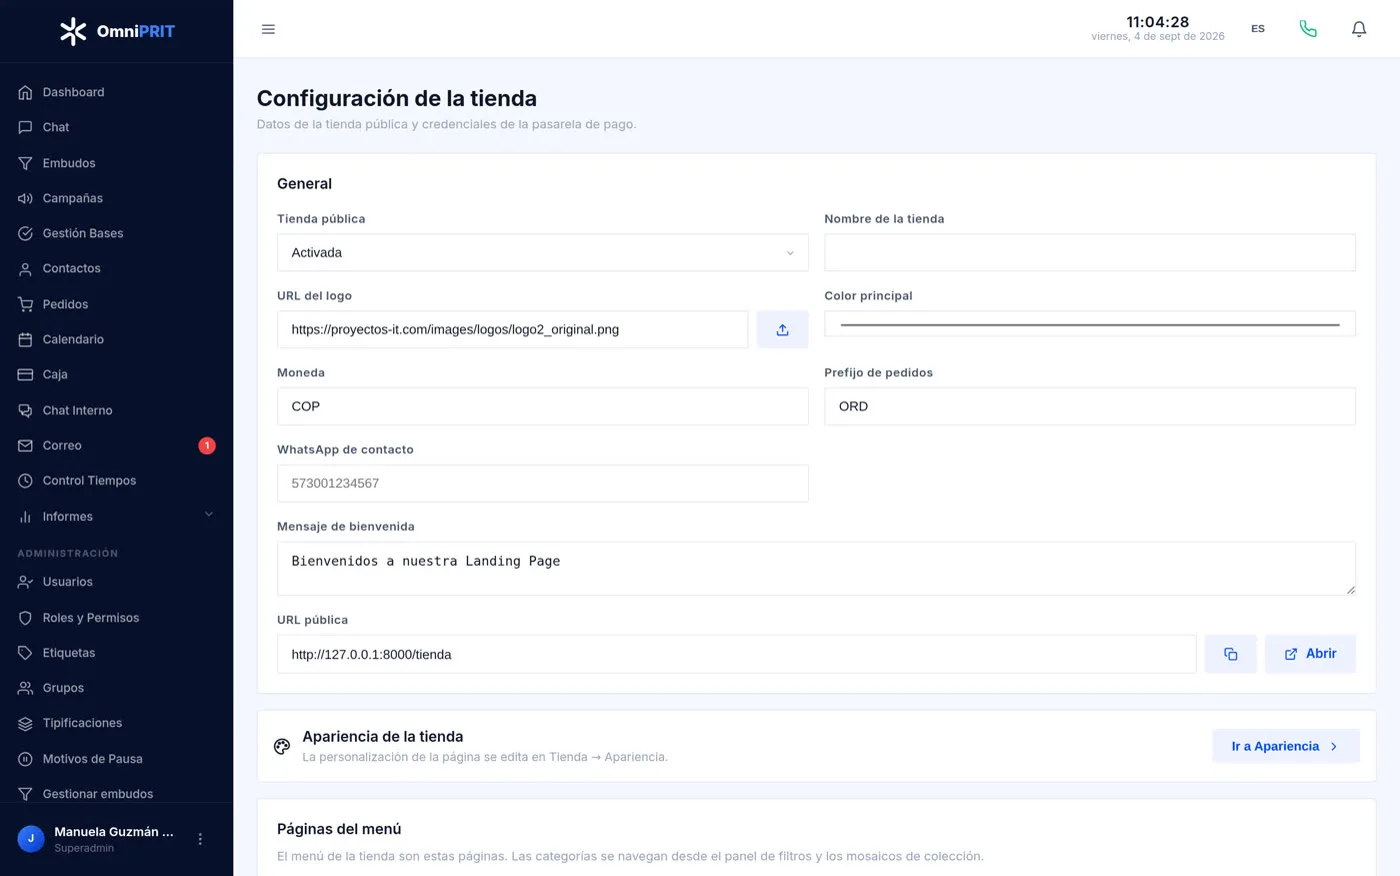Image resolution: width=1400 pixels, height=876 pixels.
Task: Click the Prefijo de pedidos field
Action: 1090,406
